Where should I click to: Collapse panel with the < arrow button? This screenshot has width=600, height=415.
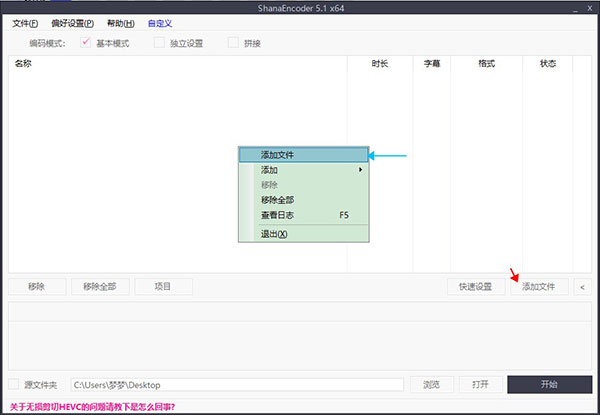click(582, 287)
